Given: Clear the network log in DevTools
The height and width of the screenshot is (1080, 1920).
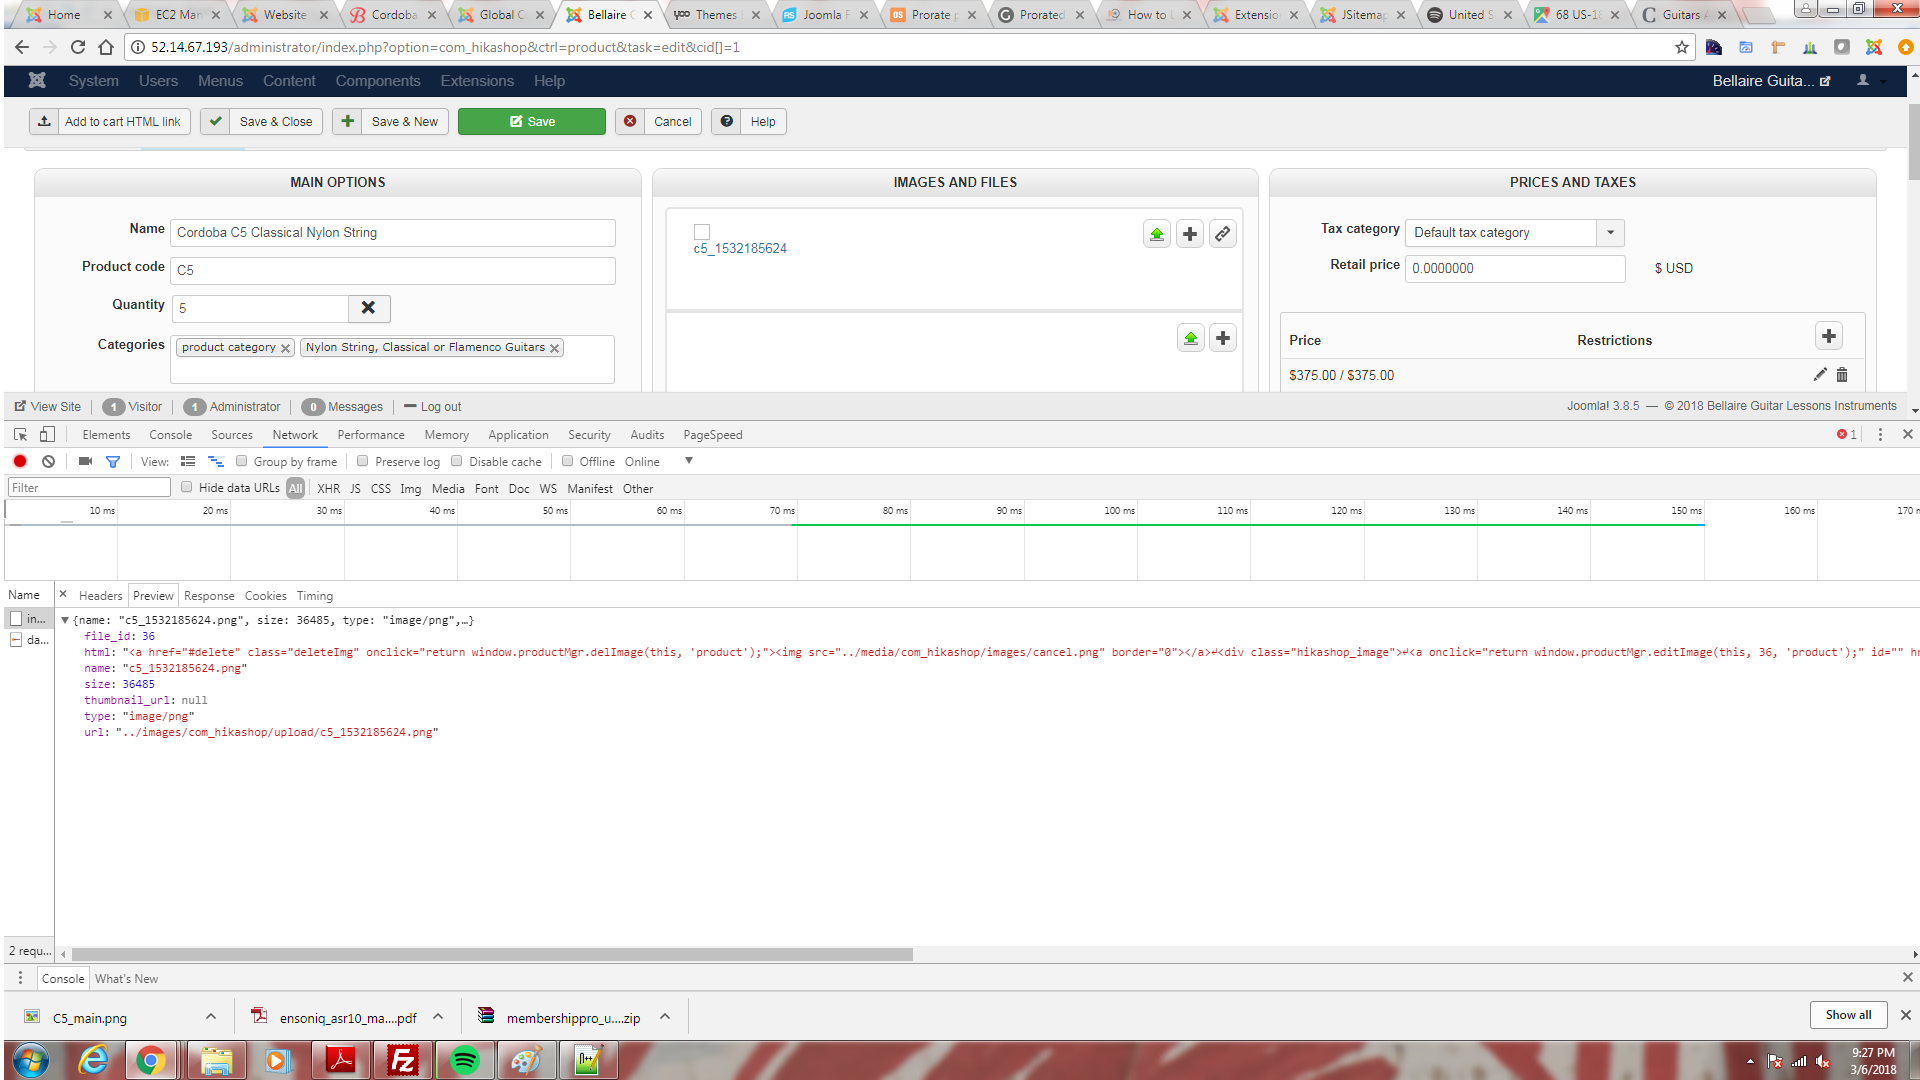Looking at the screenshot, I should coord(48,461).
